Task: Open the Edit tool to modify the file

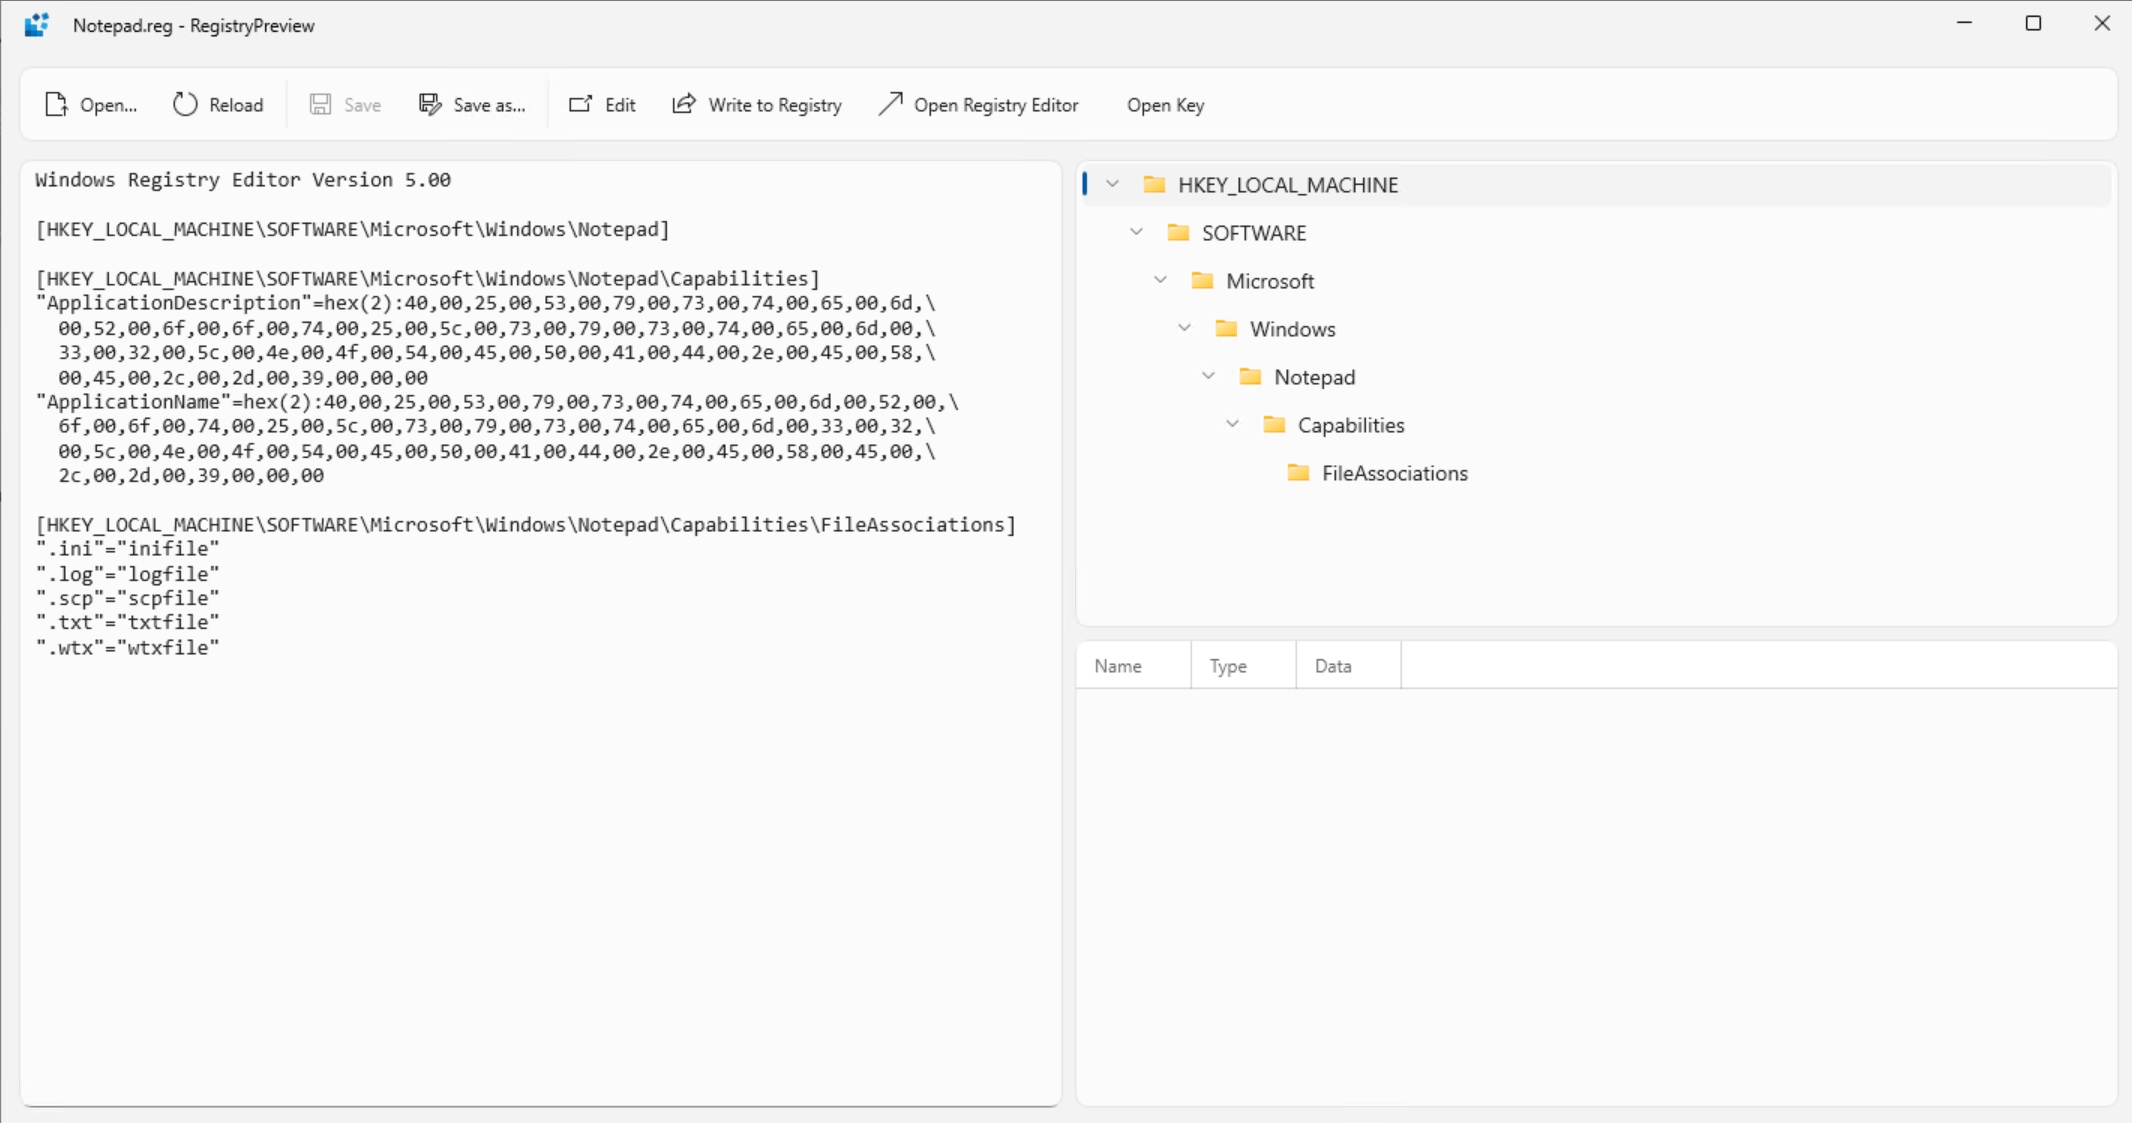Action: click(580, 104)
